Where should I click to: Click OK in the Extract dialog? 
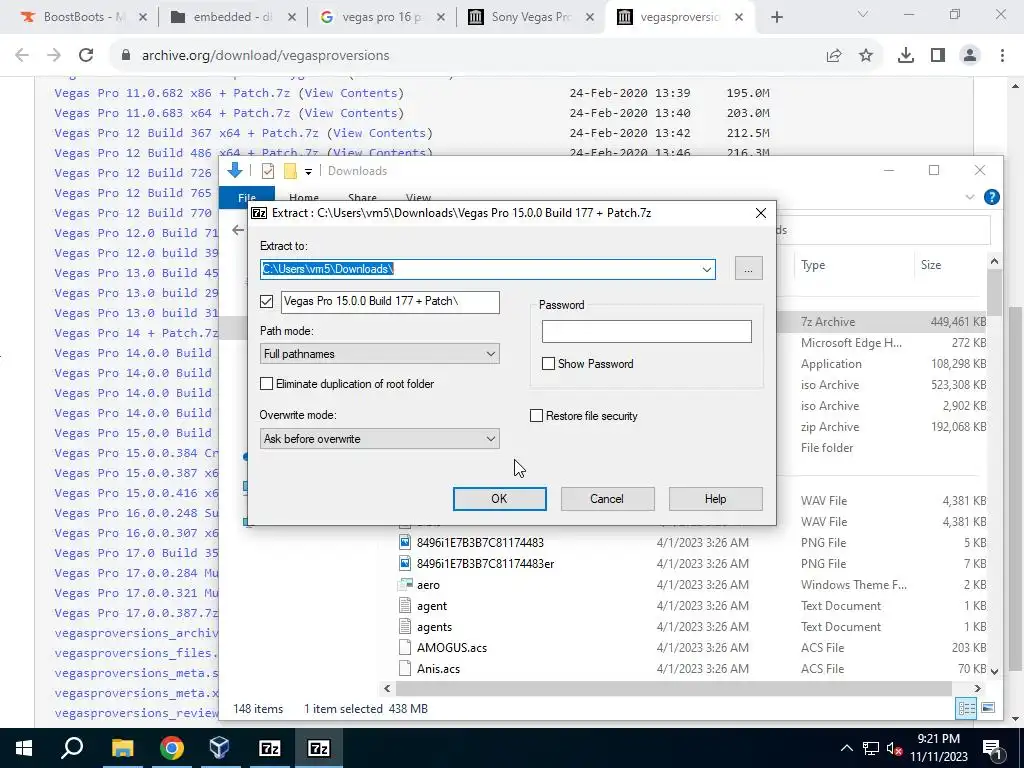click(x=500, y=499)
